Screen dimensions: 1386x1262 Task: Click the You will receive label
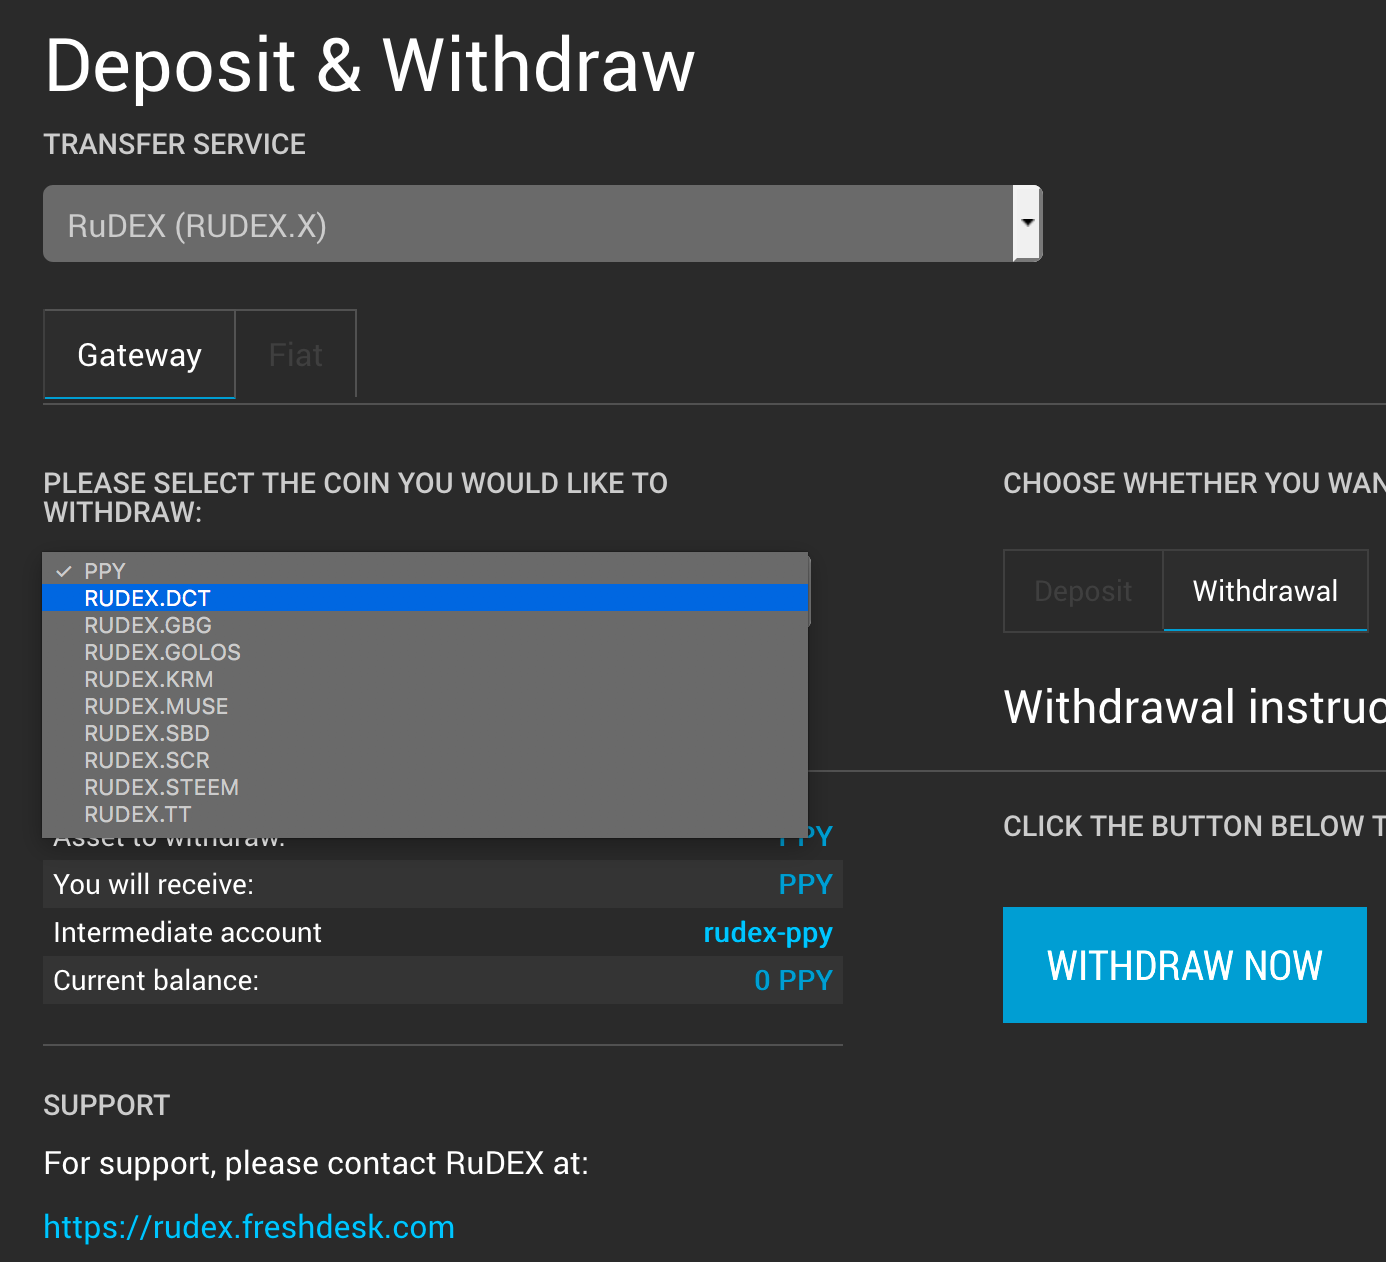tap(153, 885)
